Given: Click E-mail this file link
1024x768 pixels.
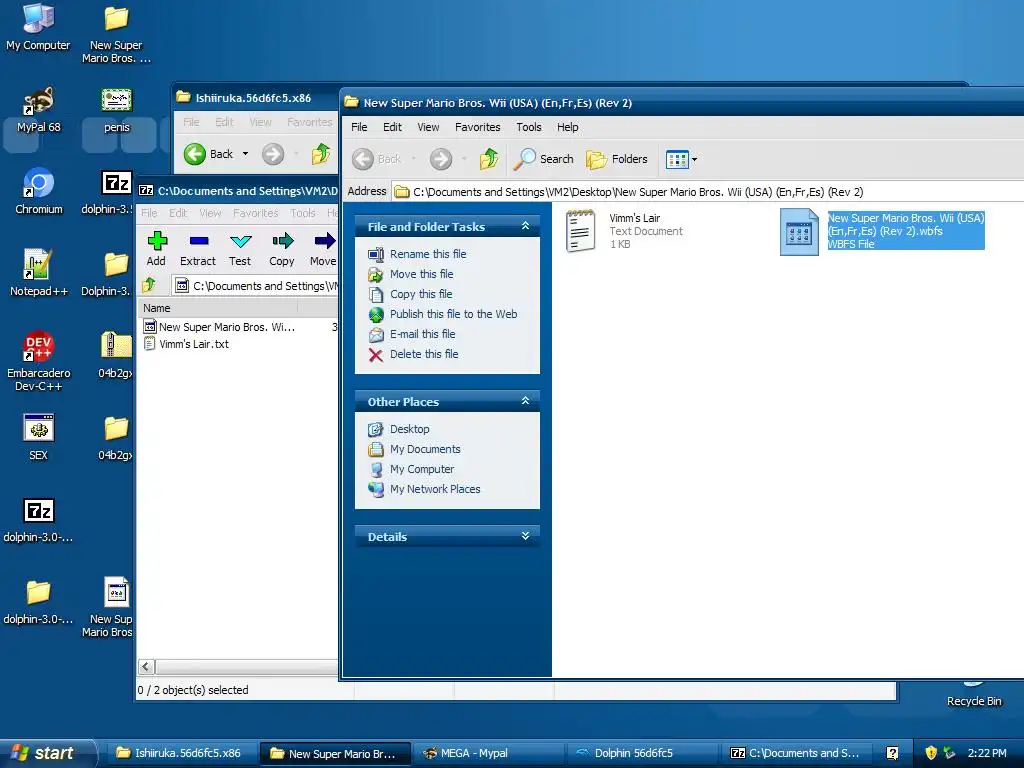Looking at the screenshot, I should point(423,334).
